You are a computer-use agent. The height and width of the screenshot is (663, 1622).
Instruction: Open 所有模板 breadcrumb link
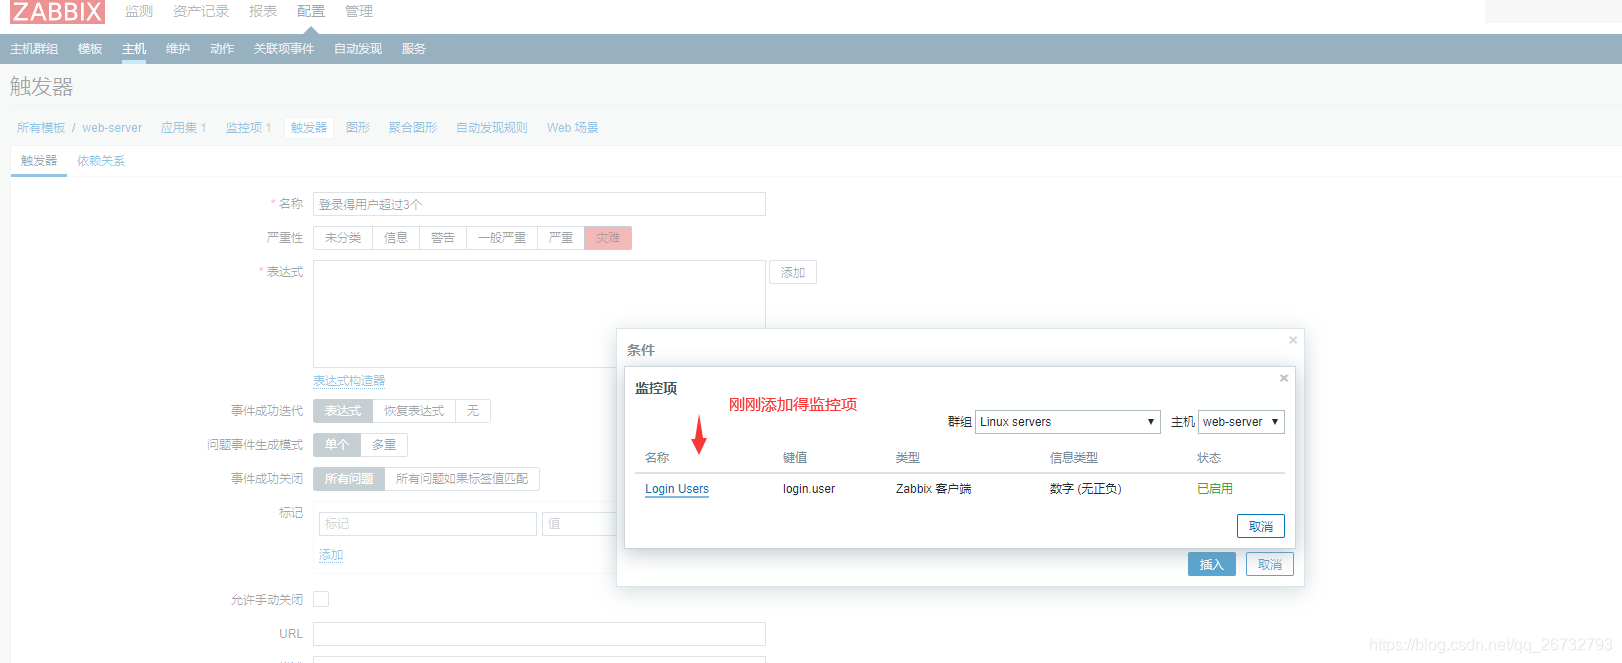pyautogui.click(x=41, y=128)
